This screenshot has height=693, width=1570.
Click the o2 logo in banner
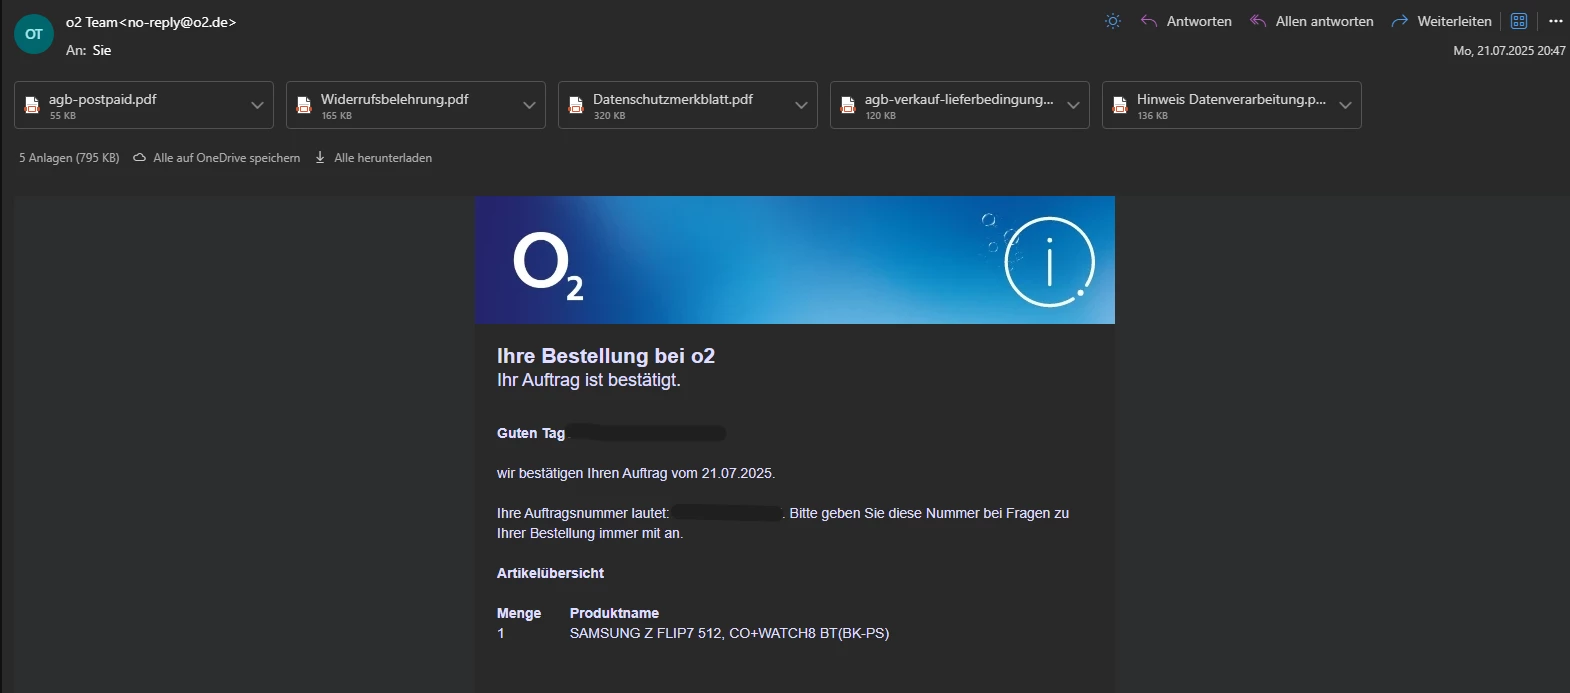click(x=548, y=266)
